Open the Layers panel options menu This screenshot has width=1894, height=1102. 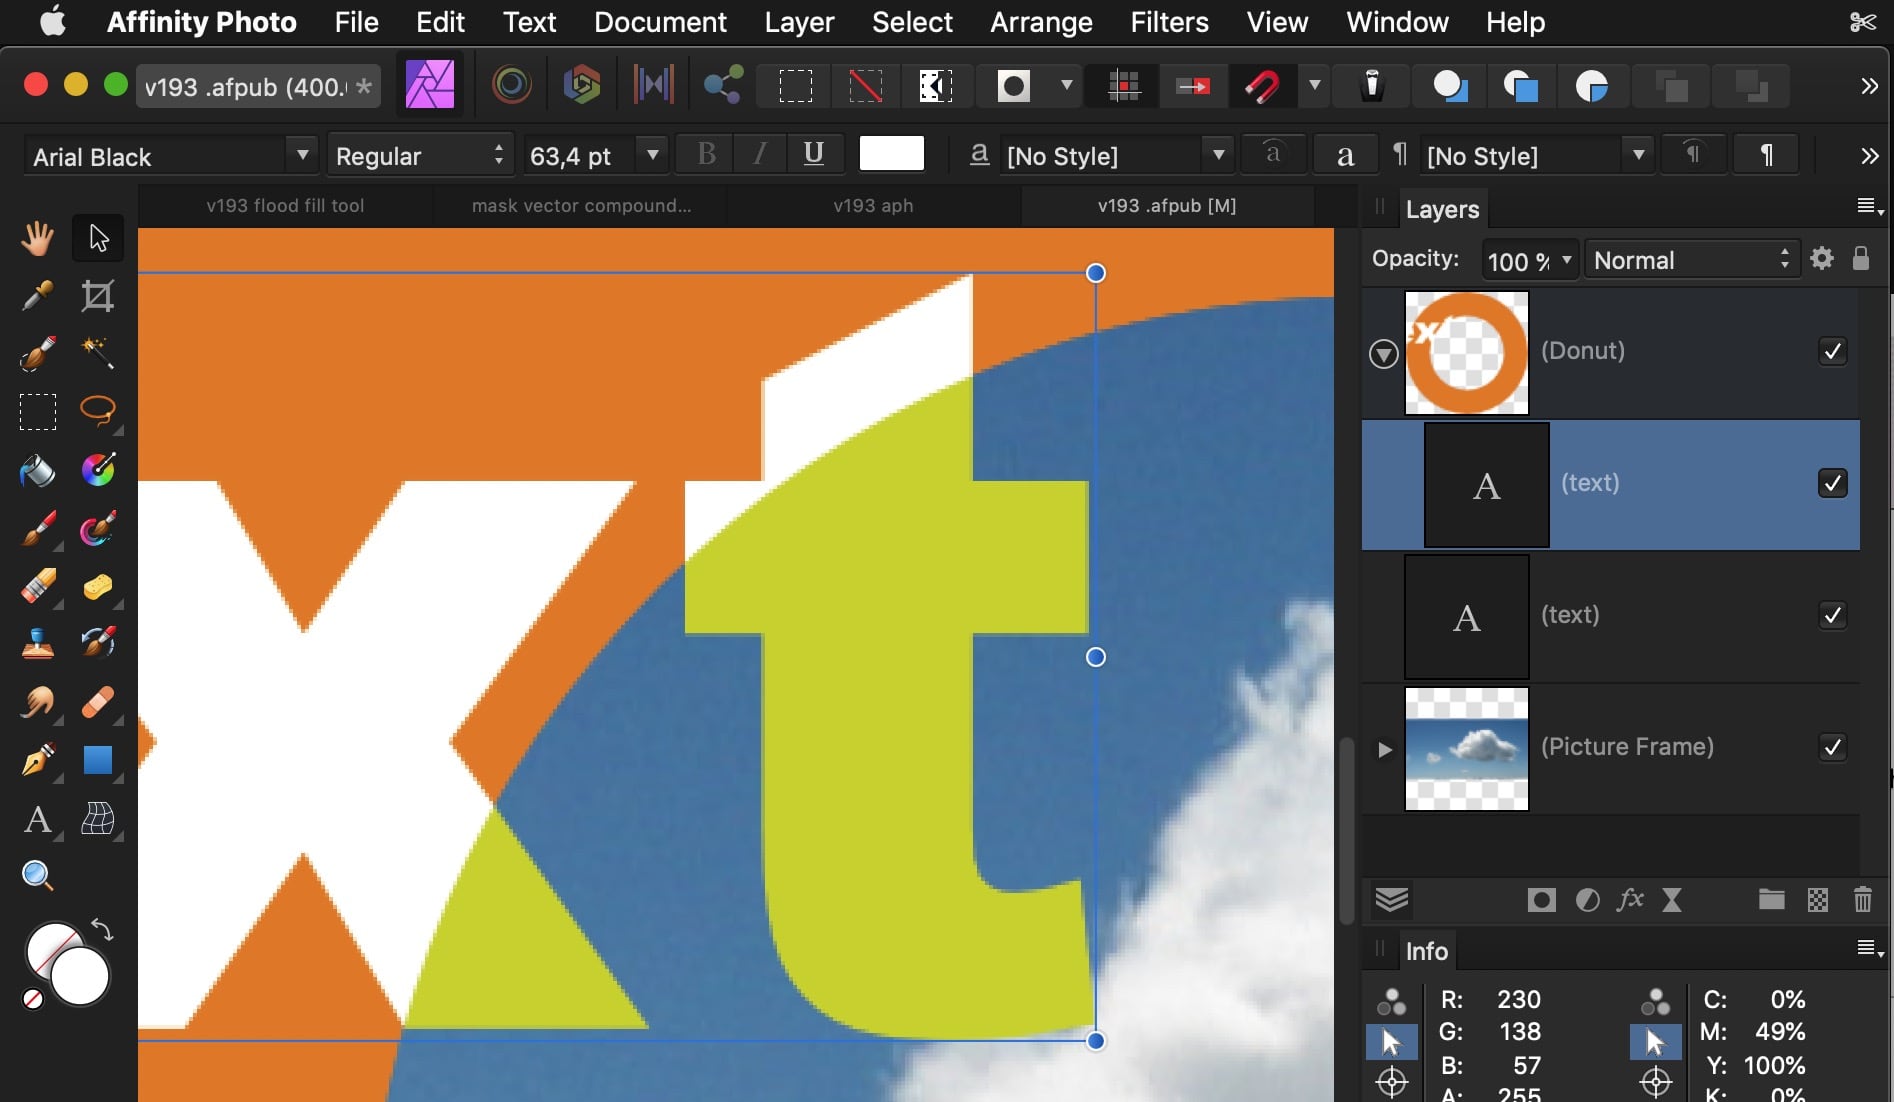1869,206
